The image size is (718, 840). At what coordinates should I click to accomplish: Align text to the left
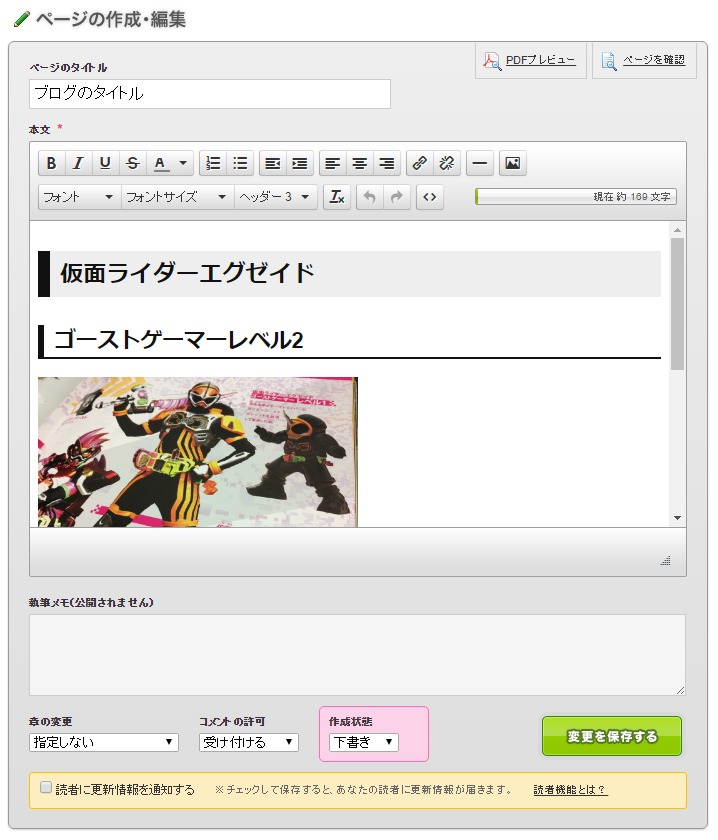point(333,163)
